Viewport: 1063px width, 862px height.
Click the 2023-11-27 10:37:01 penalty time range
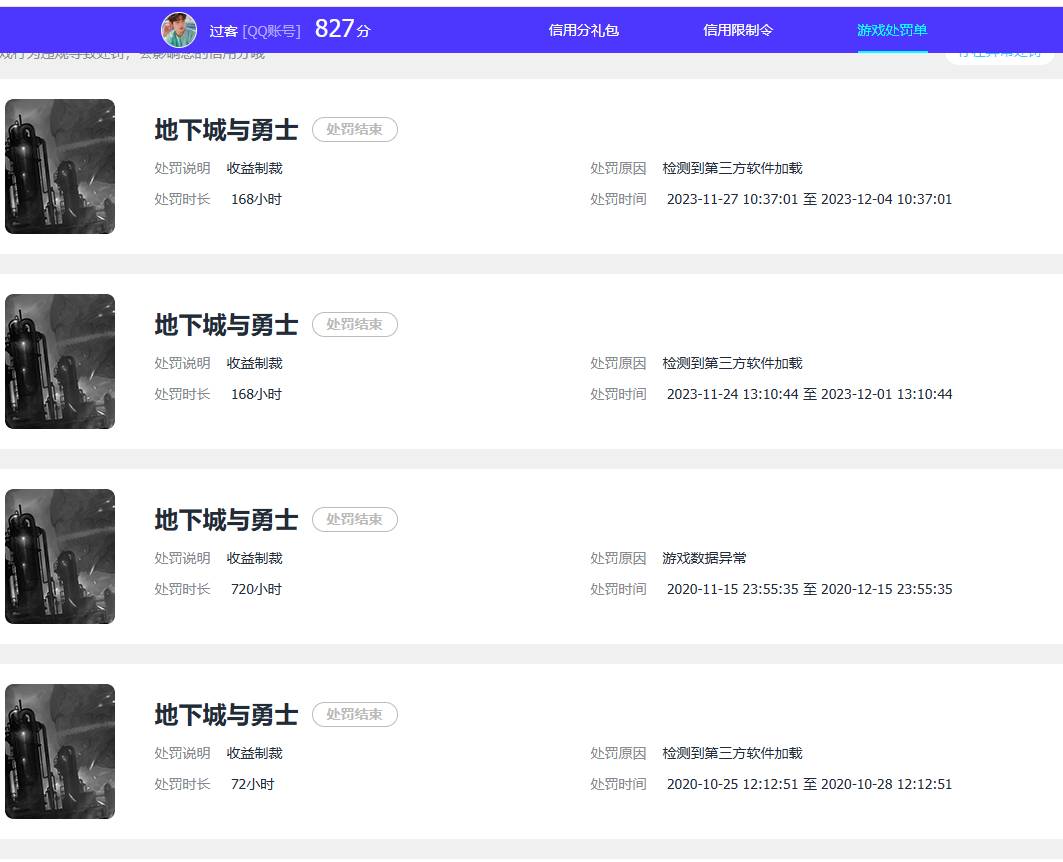point(809,199)
